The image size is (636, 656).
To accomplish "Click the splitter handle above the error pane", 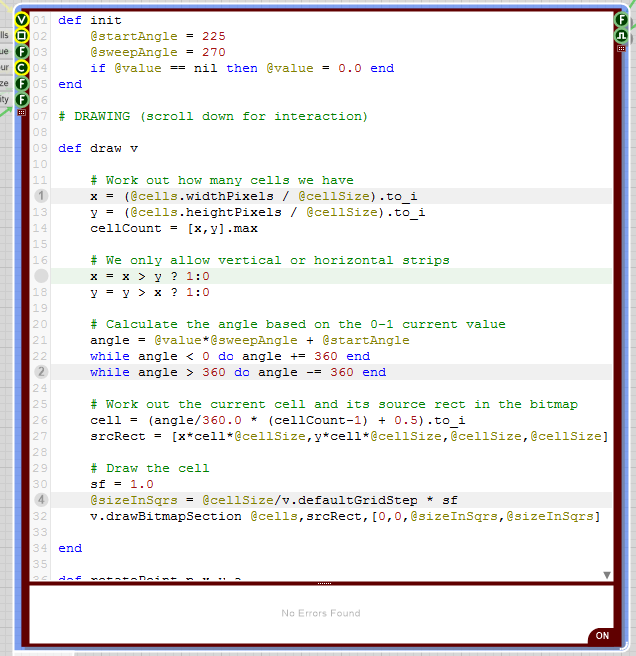I will [x=322, y=582].
